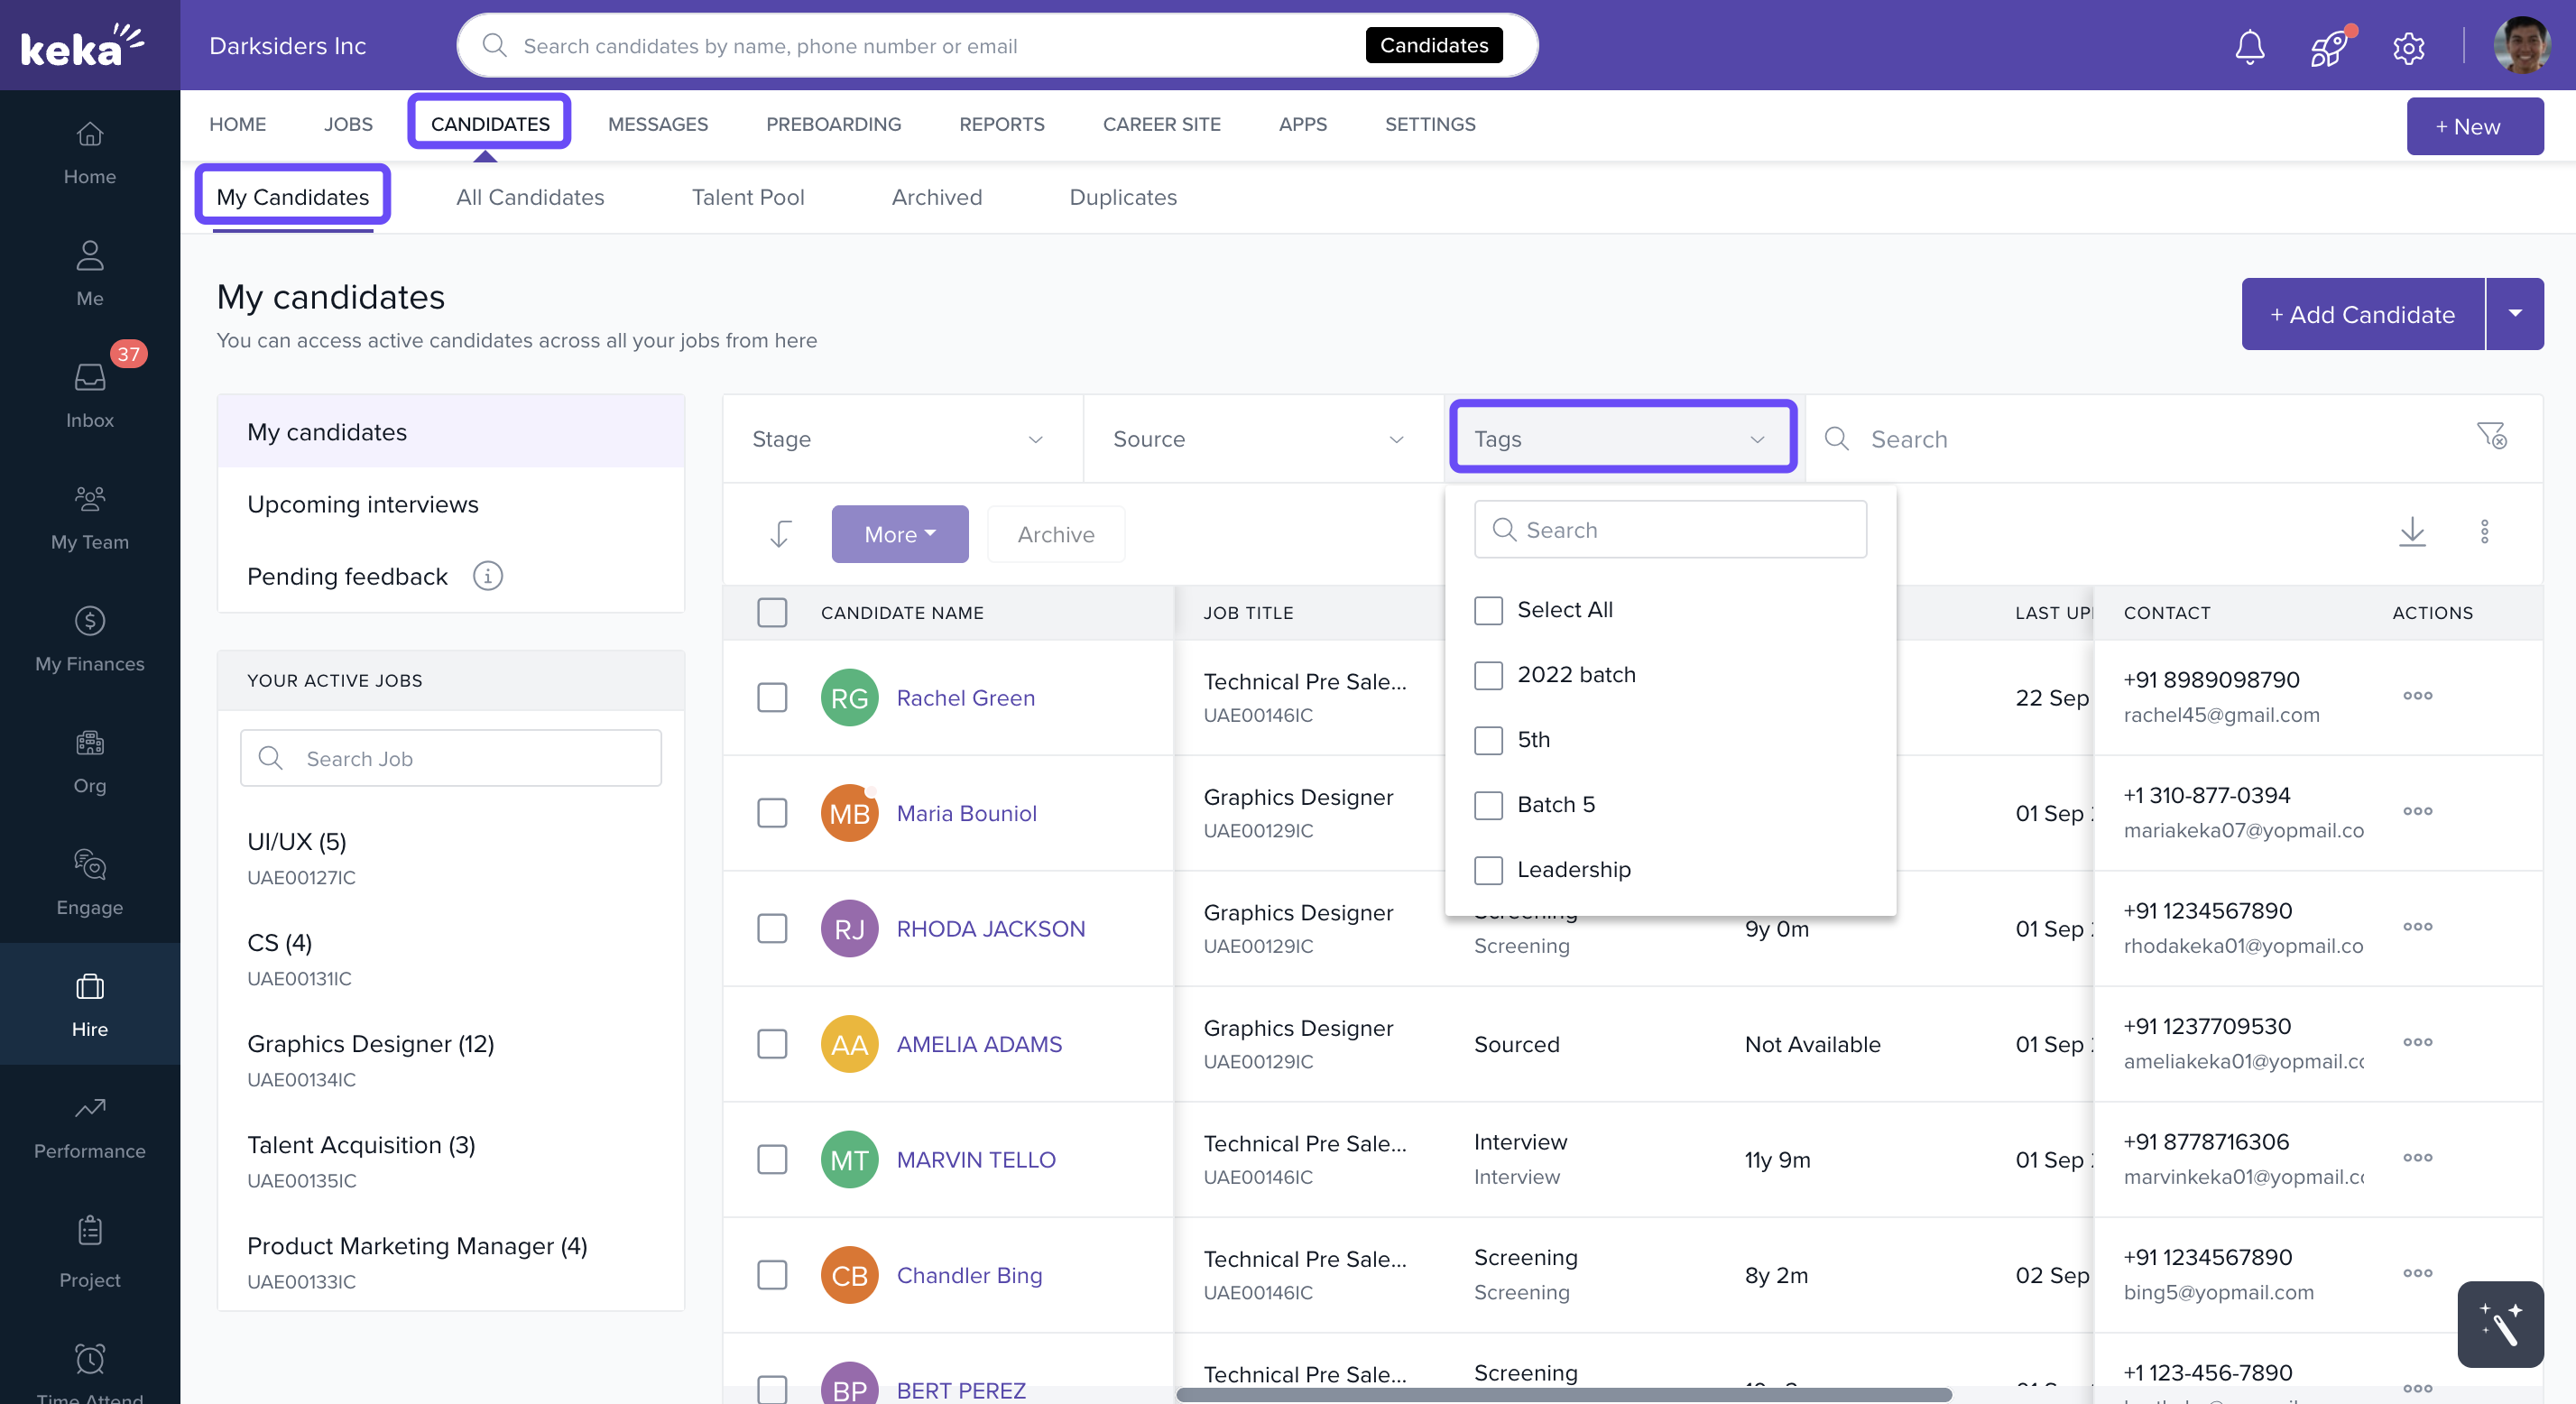Open the Source filter dropdown
Viewport: 2576px width, 1404px height.
1260,439
